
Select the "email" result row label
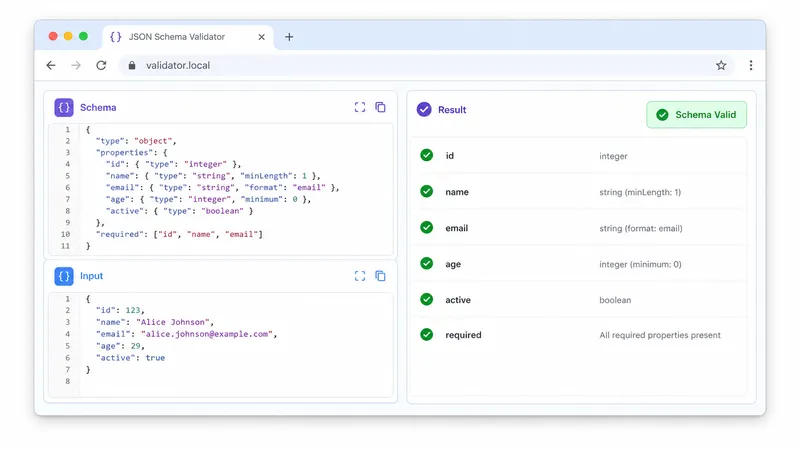457,228
